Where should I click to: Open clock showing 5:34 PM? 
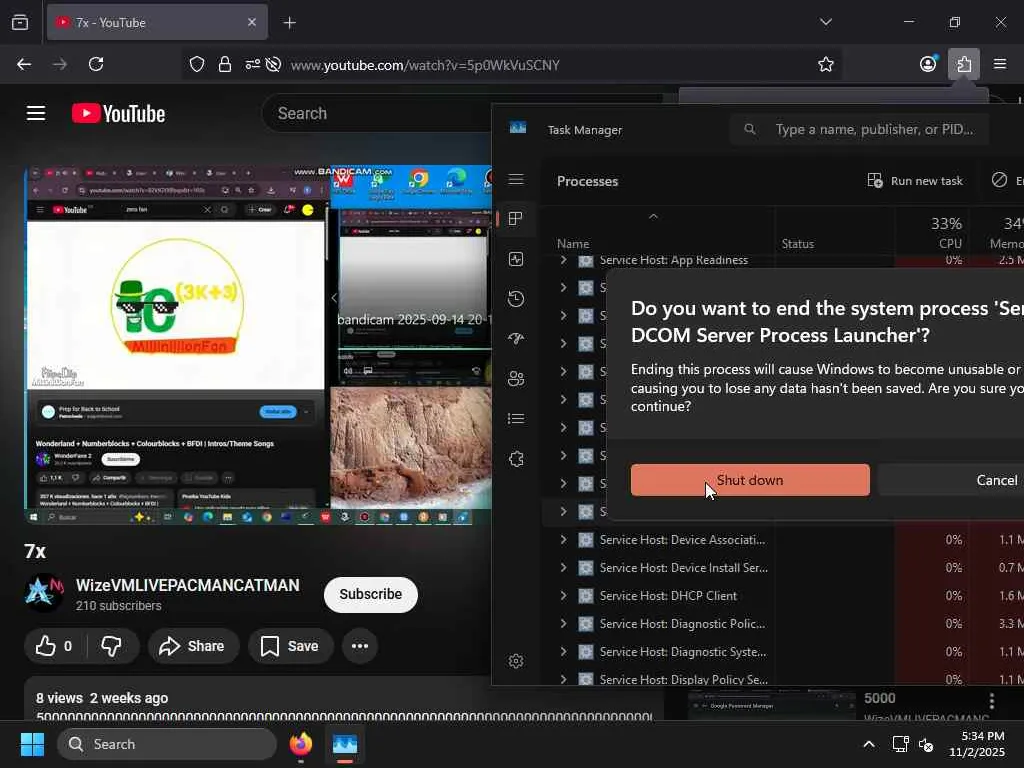pos(976,744)
